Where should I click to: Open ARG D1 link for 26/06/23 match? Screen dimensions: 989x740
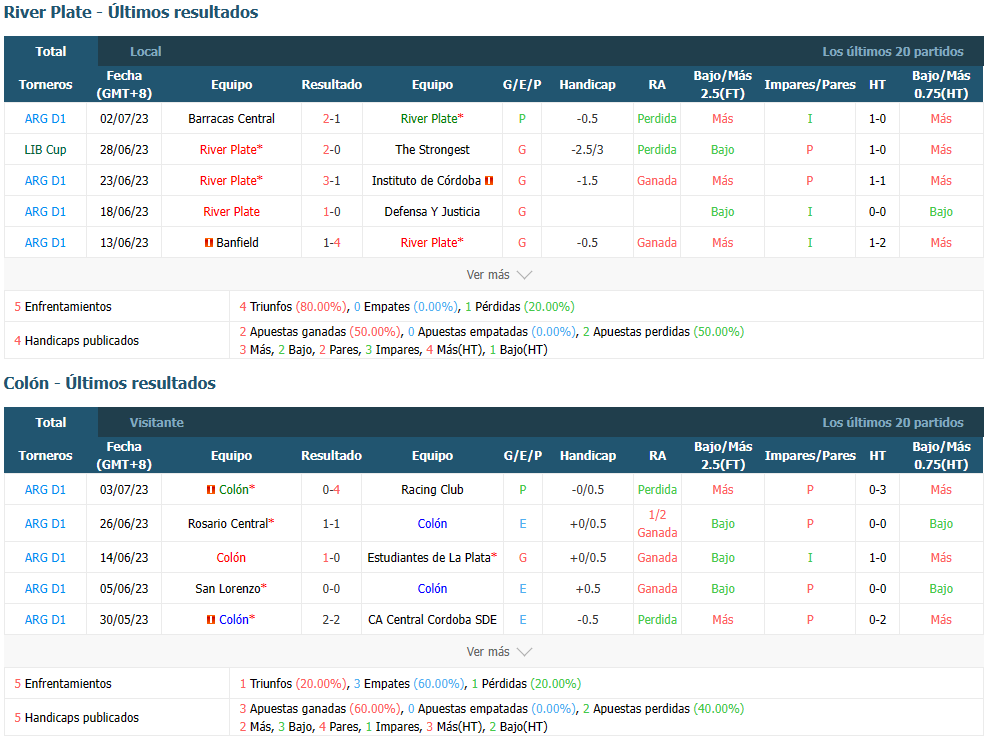click(45, 524)
